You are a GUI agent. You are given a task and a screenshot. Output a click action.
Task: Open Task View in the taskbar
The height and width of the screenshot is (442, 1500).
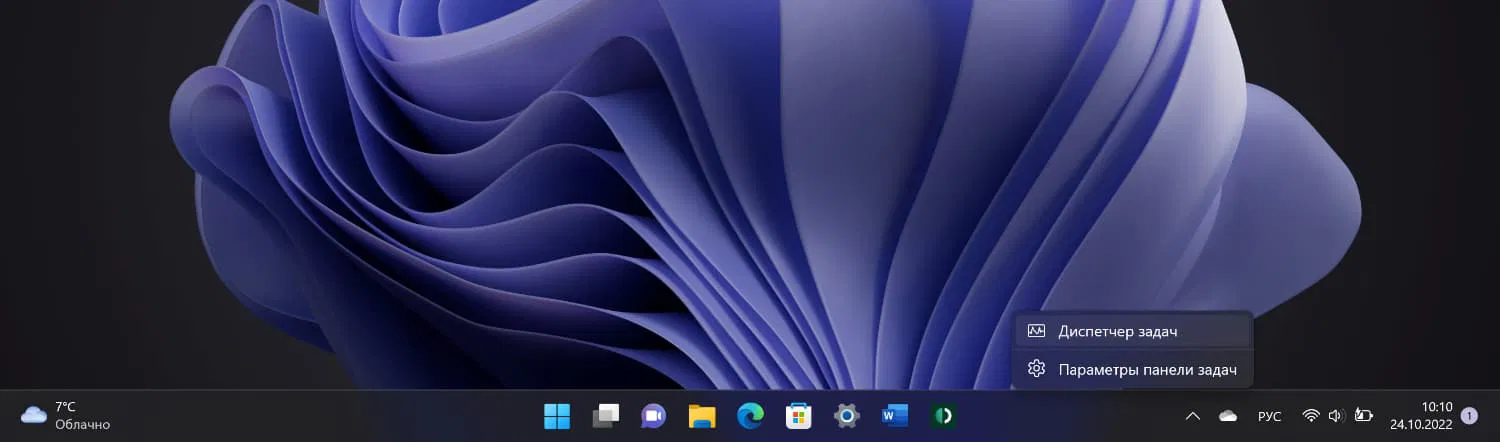pos(606,416)
